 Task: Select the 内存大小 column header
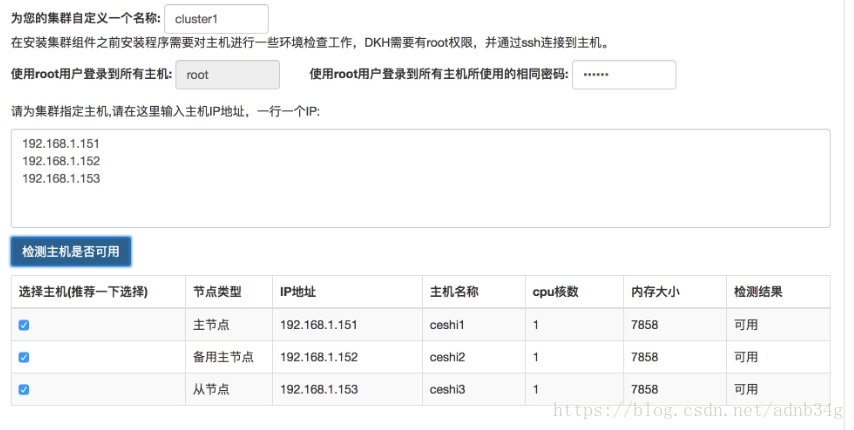655,292
